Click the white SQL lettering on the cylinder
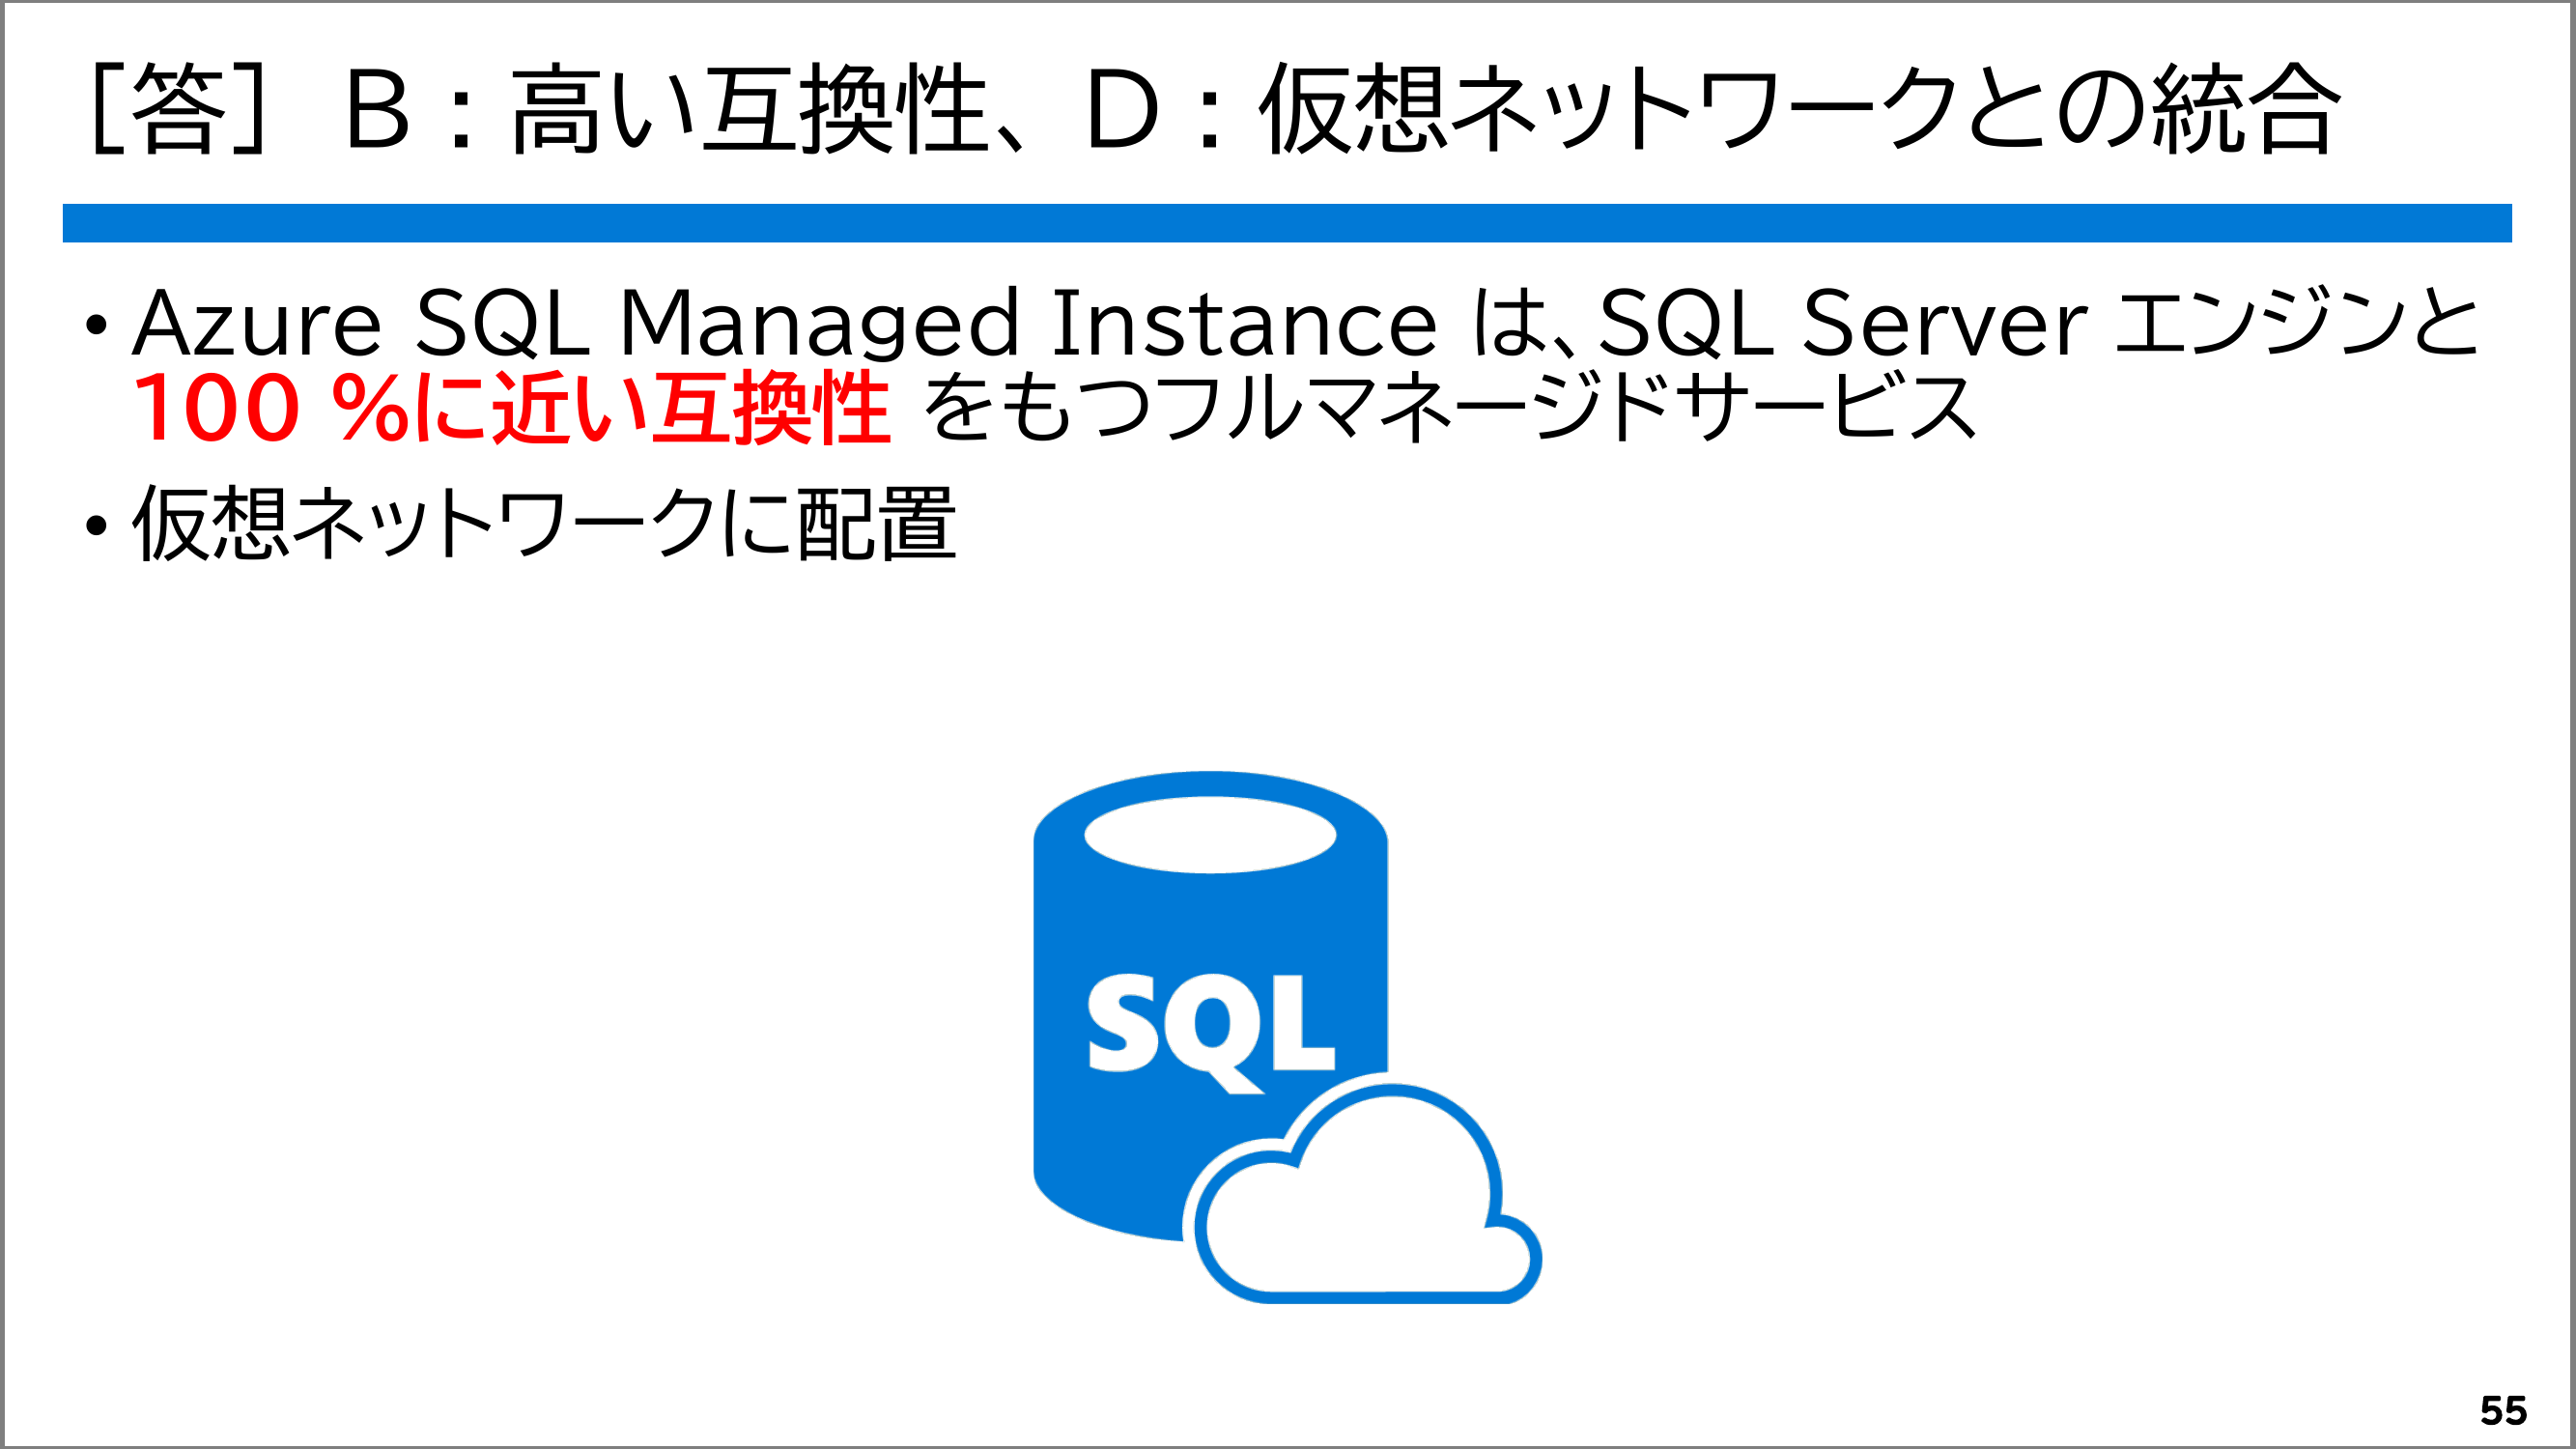Viewport: 2576px width, 1449px height. coord(1211,1027)
